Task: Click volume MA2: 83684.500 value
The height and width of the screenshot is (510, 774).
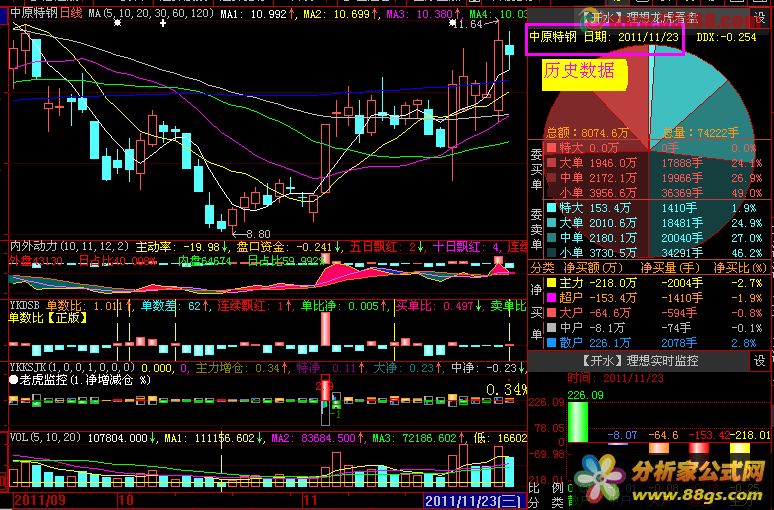Action: pos(317,438)
